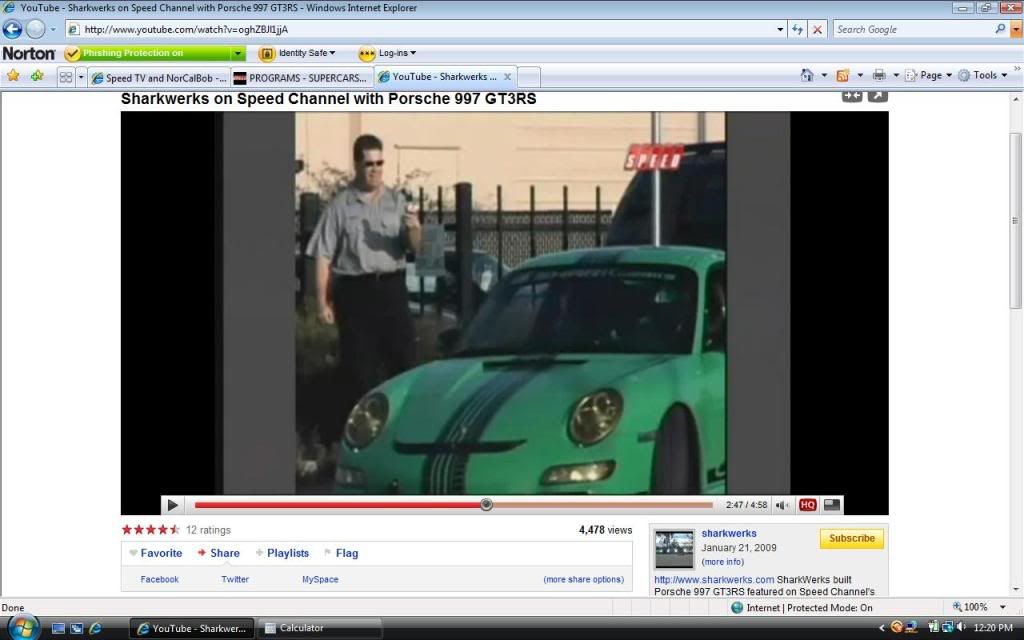The height and width of the screenshot is (640, 1024).
Task: Click the Add to Favorites star-plus icon
Action: coord(37,76)
